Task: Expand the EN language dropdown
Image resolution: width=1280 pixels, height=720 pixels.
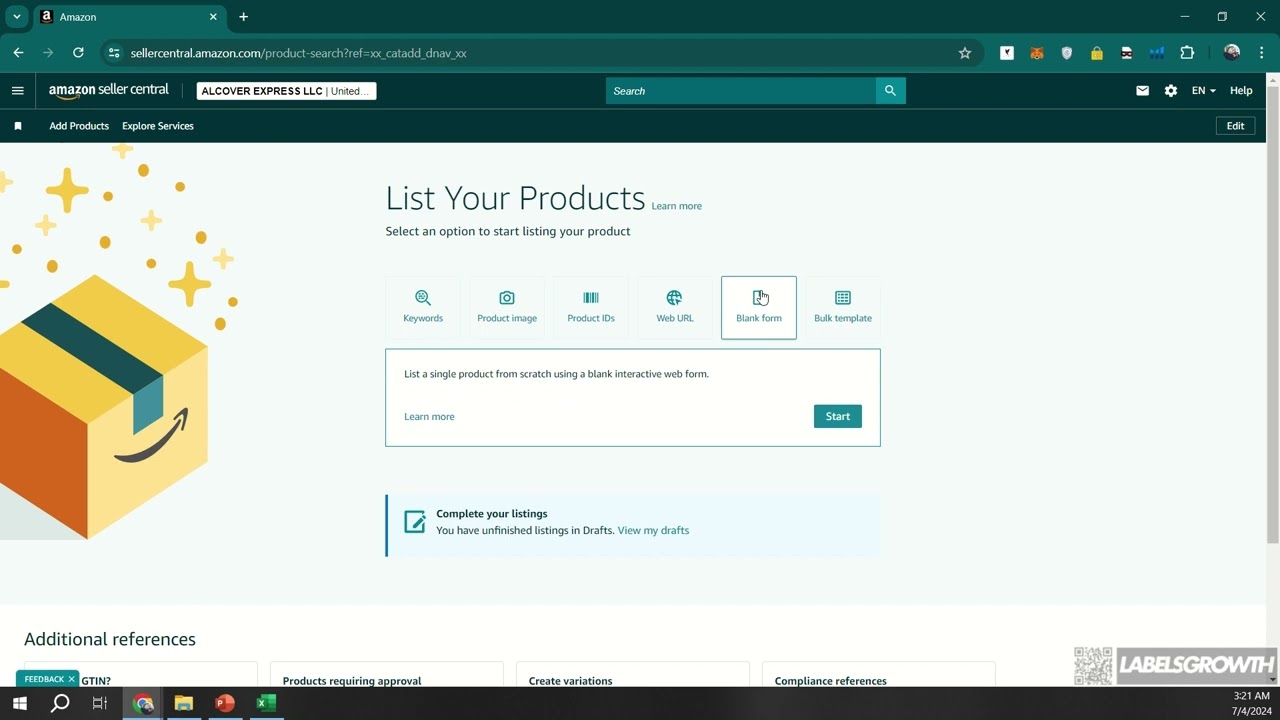Action: point(1203,91)
